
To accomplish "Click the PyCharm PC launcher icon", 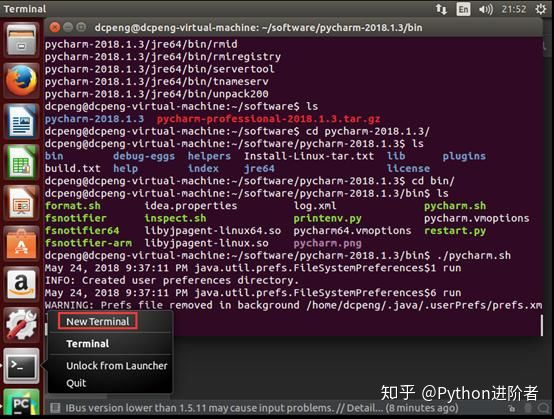I will [x=21, y=403].
